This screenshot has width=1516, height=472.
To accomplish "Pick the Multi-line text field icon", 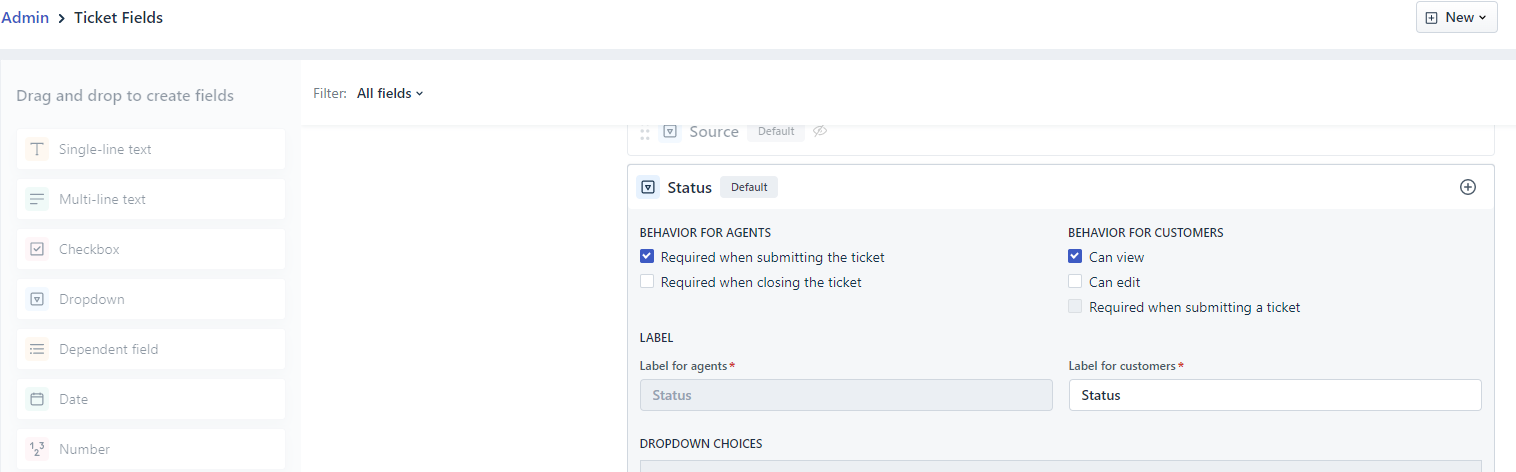I will [x=37, y=199].
